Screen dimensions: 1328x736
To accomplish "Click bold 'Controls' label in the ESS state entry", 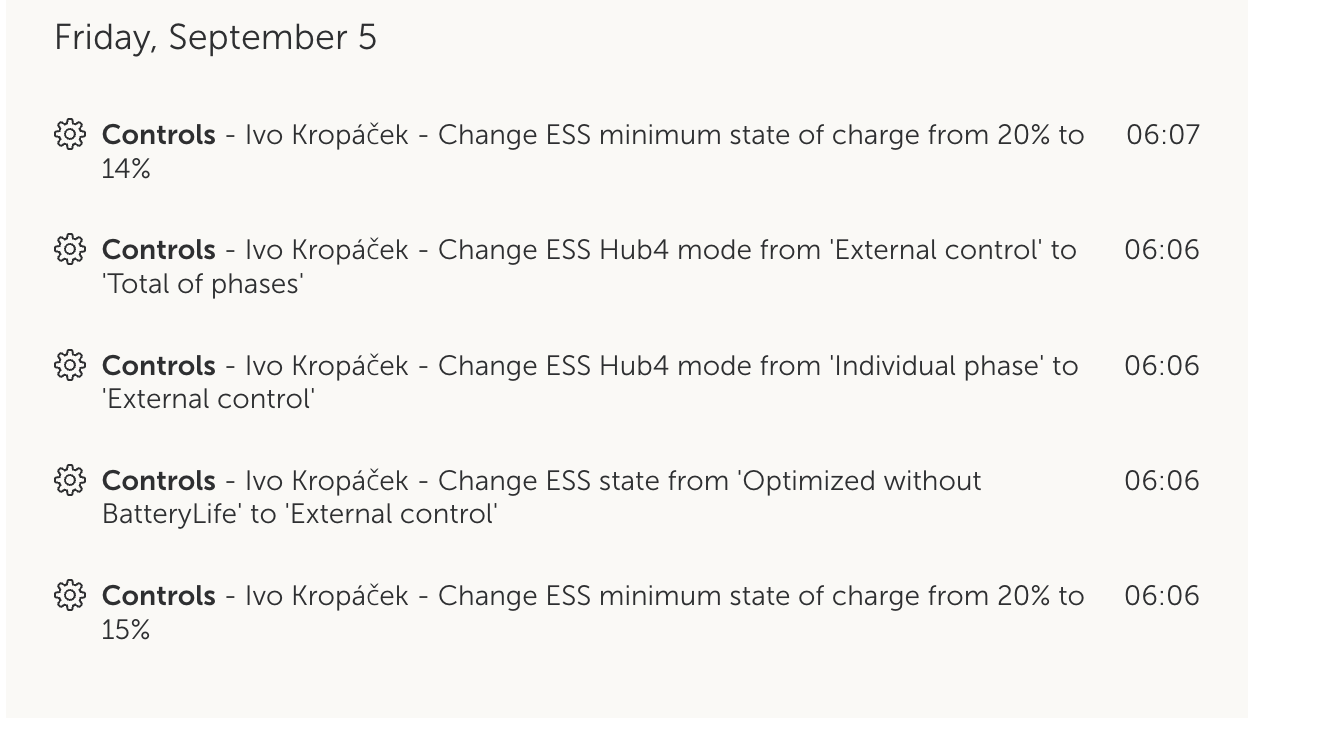I will (x=159, y=480).
